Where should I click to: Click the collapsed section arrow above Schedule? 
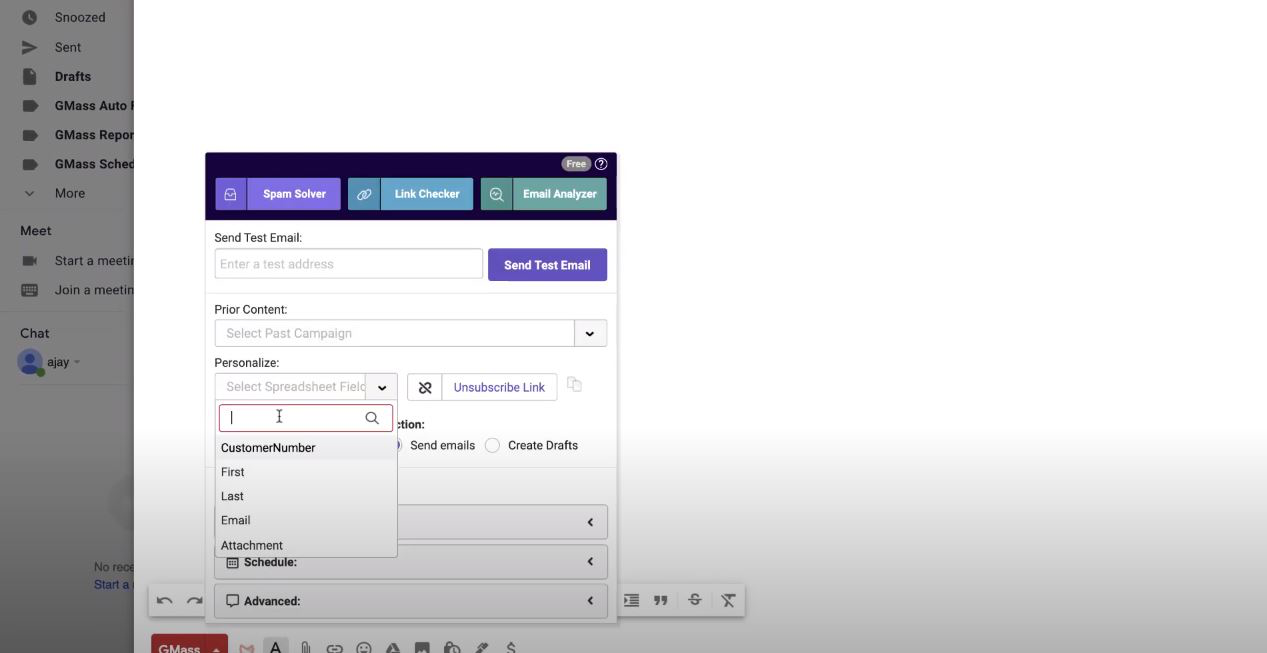[590, 522]
